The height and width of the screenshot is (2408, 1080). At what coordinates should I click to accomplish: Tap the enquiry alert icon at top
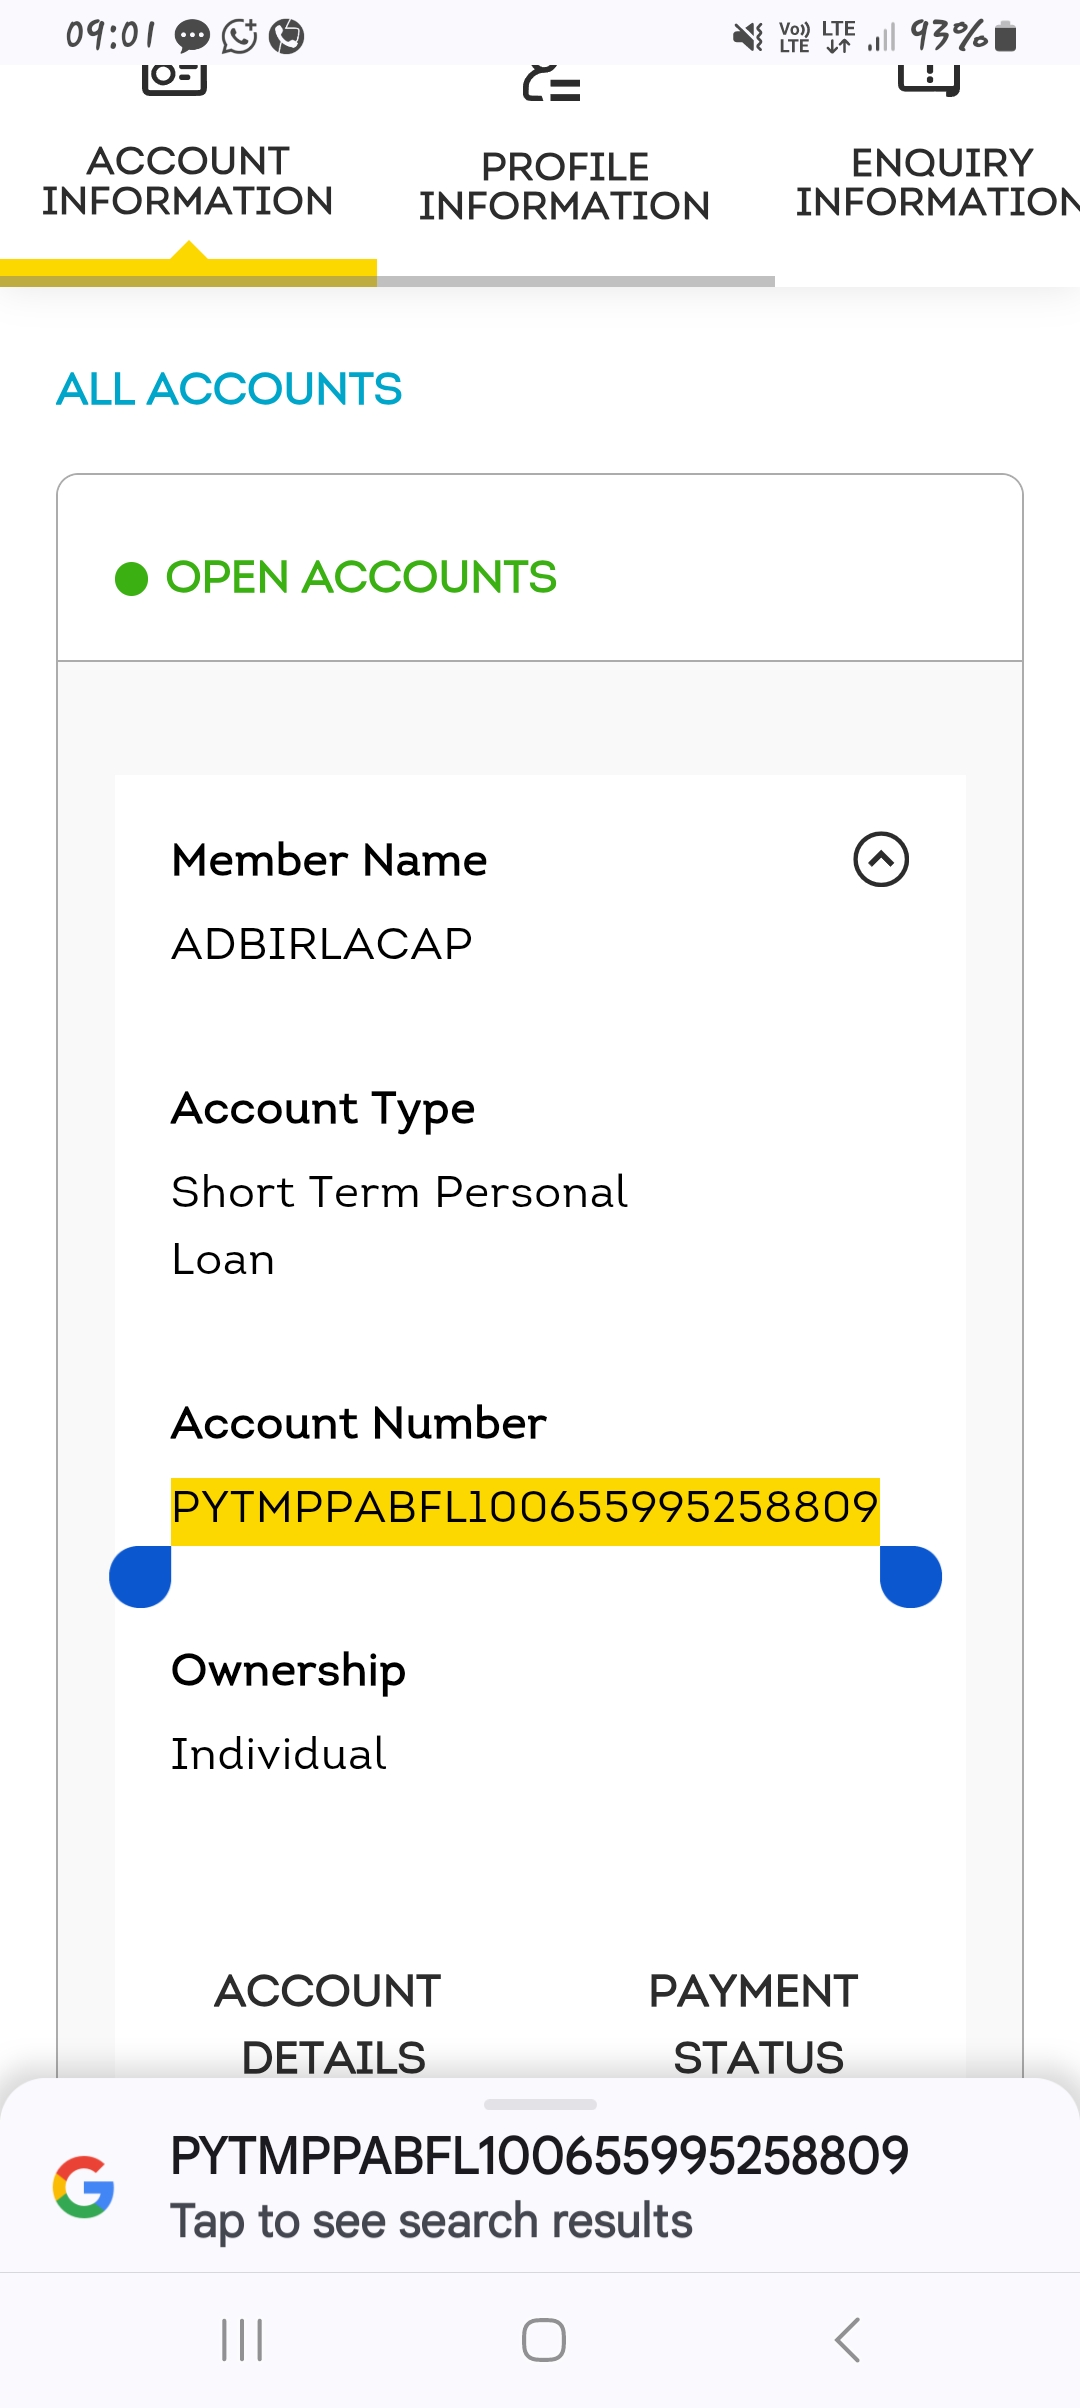[929, 78]
